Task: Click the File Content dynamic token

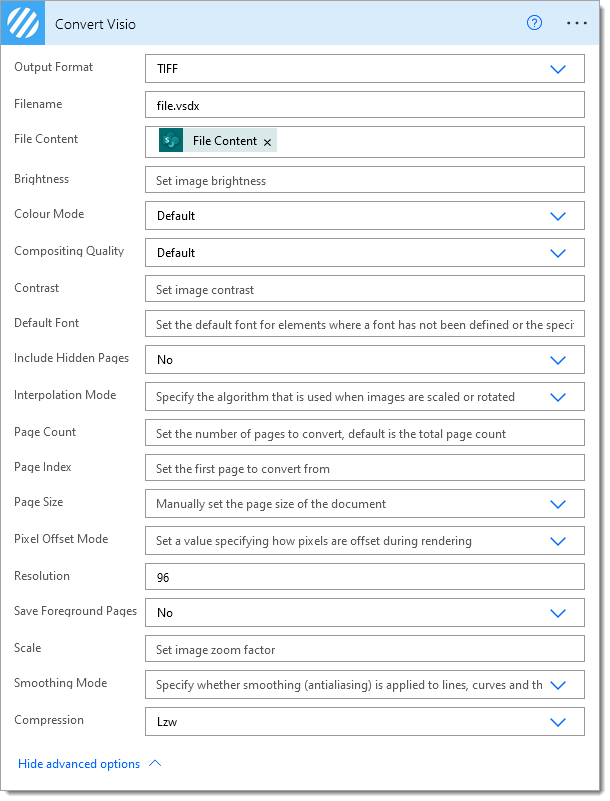Action: click(218, 140)
